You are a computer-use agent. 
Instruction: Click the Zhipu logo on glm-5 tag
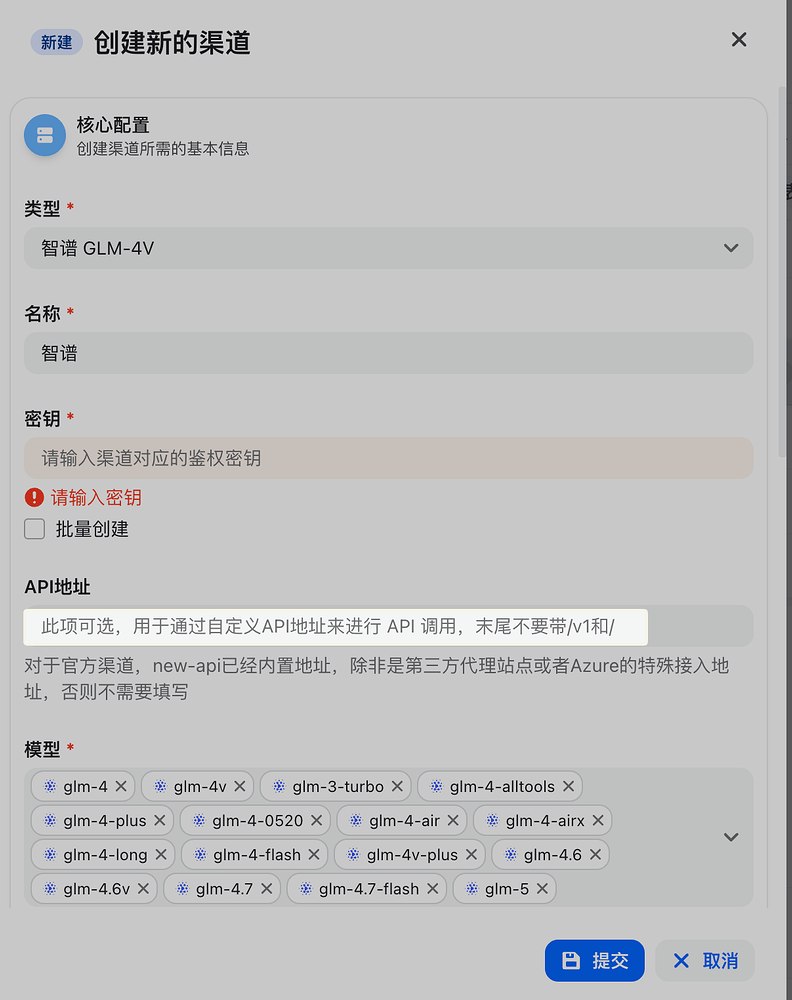[x=472, y=888]
